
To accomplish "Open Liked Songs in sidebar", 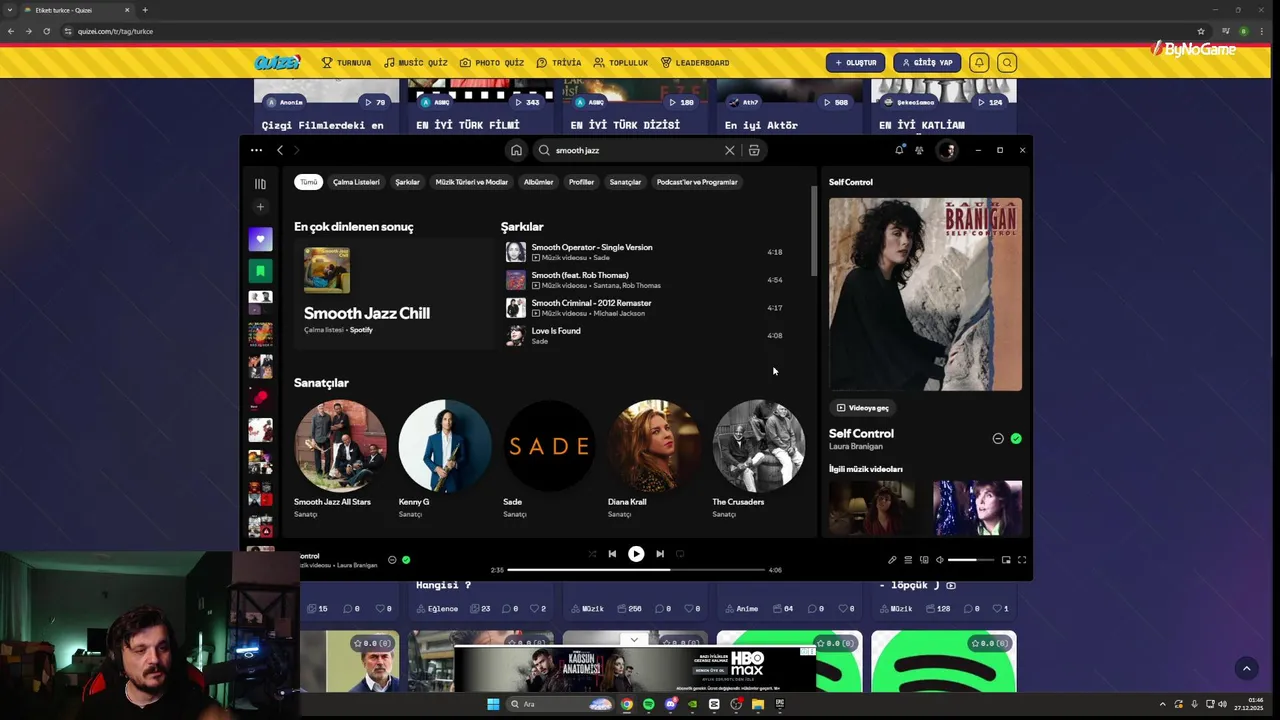I will point(260,239).
